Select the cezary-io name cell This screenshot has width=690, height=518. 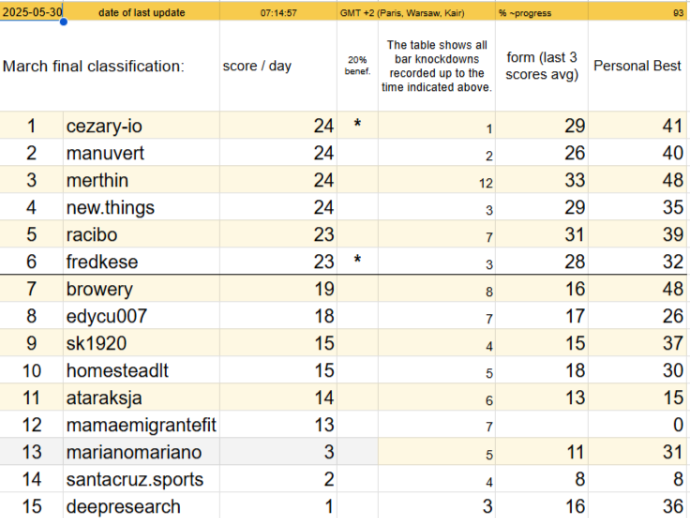[141, 126]
